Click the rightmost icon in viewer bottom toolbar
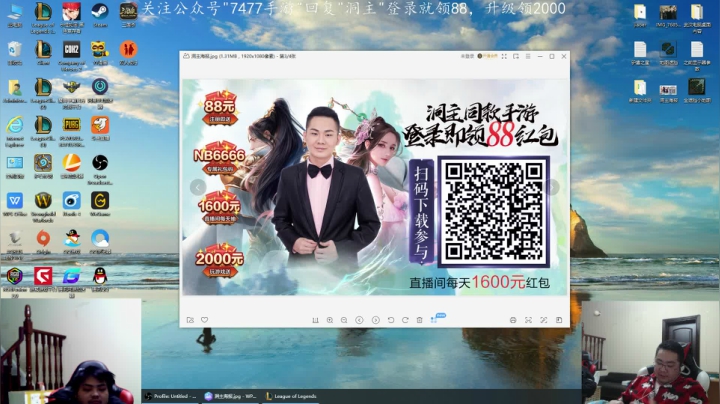720x404 pixels. [x=559, y=320]
